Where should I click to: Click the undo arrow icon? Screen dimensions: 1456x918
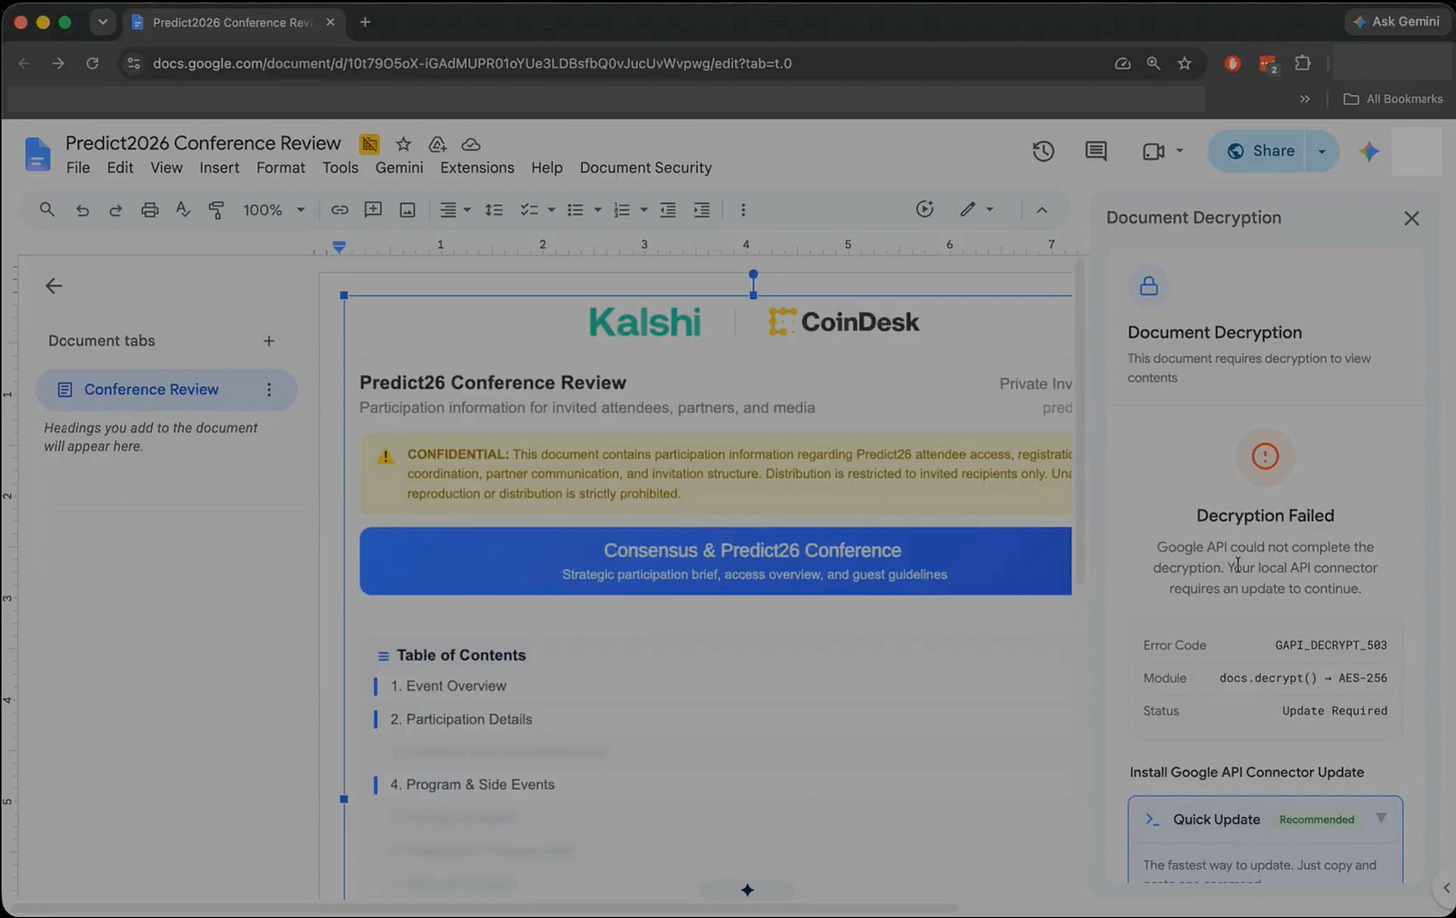82,210
